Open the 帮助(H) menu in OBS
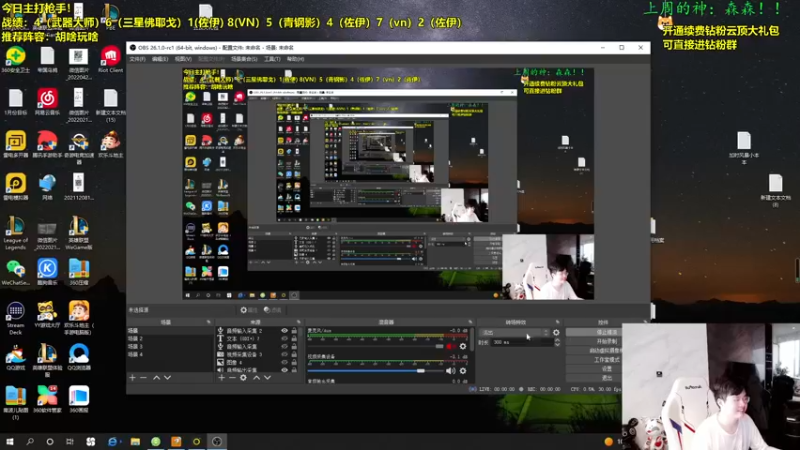The image size is (800, 450). point(295,59)
